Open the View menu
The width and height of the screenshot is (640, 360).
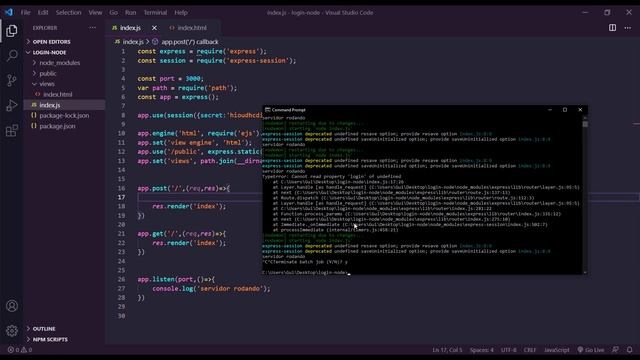95,12
